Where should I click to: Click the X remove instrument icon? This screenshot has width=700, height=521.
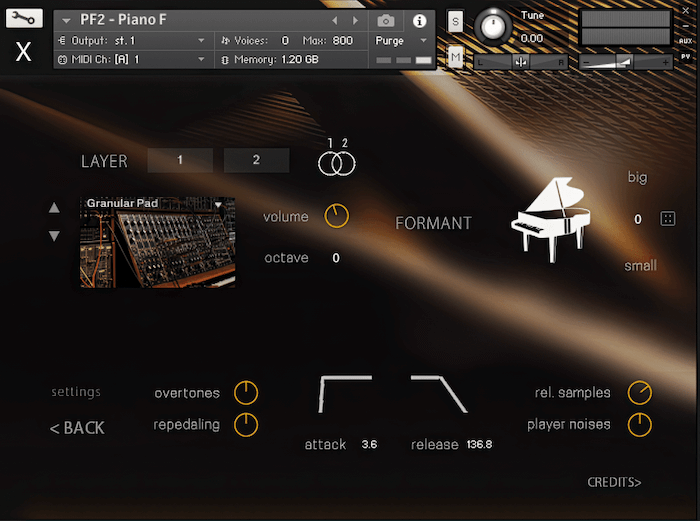[23, 52]
